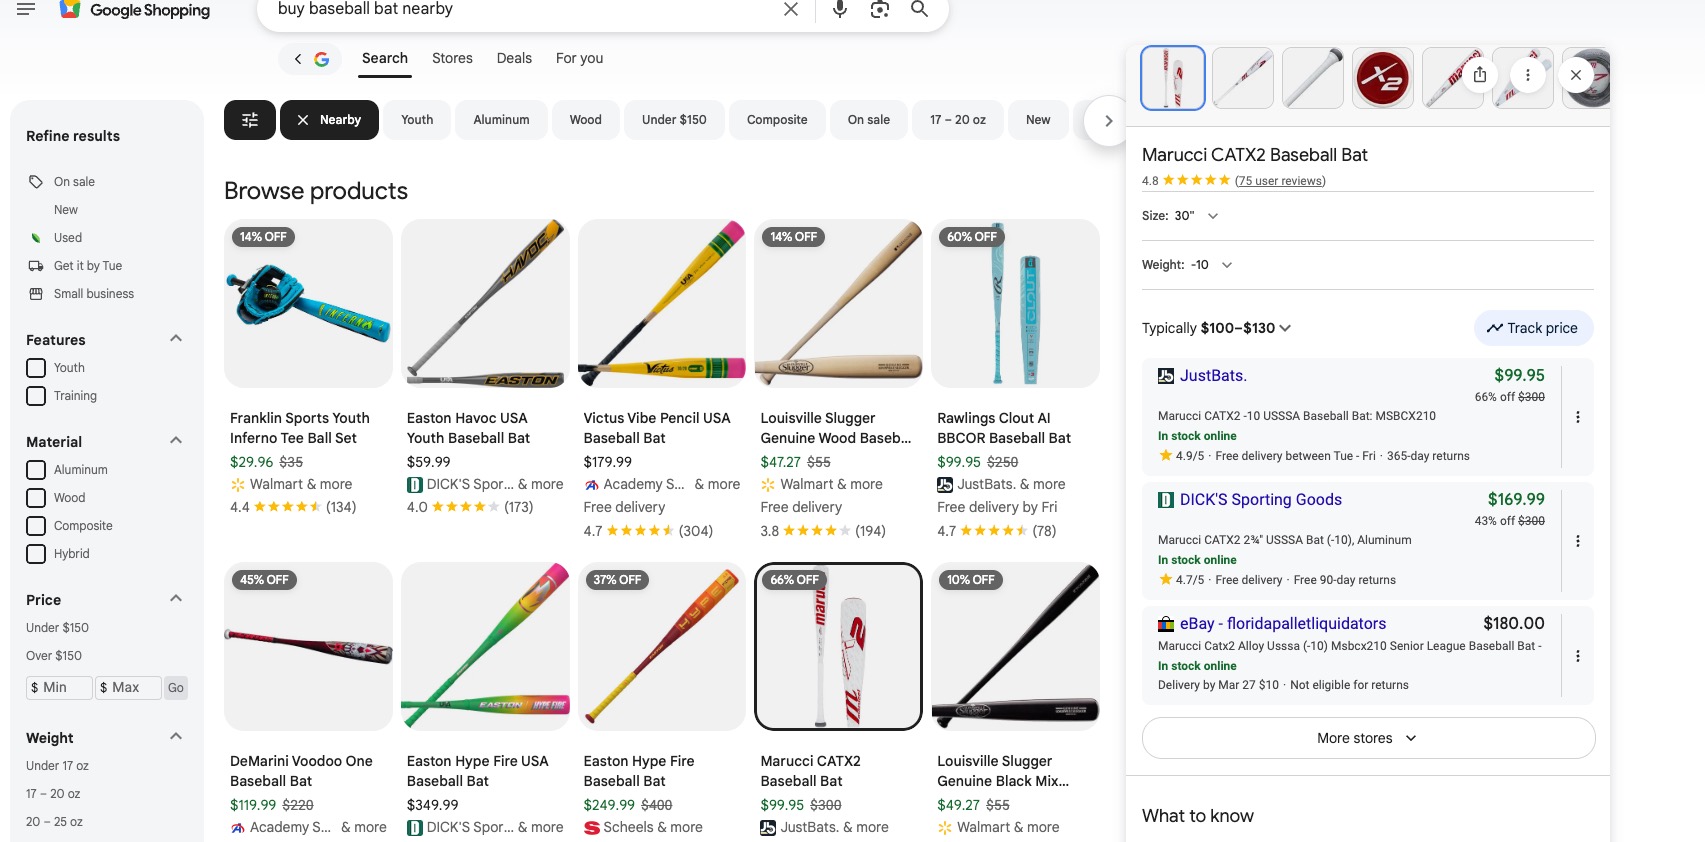The image size is (1705, 842).
Task: Click the Google Shopping logo
Action: (135, 10)
